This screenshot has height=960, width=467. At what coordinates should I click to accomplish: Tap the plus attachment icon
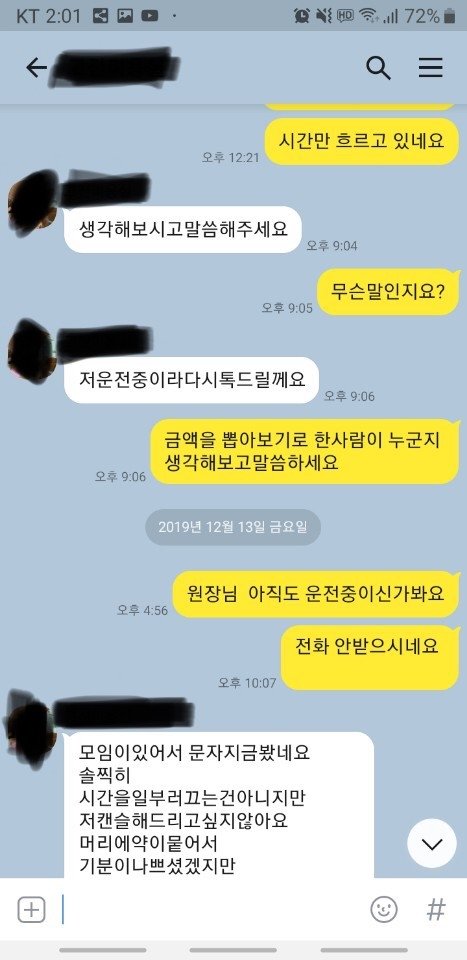pyautogui.click(x=31, y=909)
